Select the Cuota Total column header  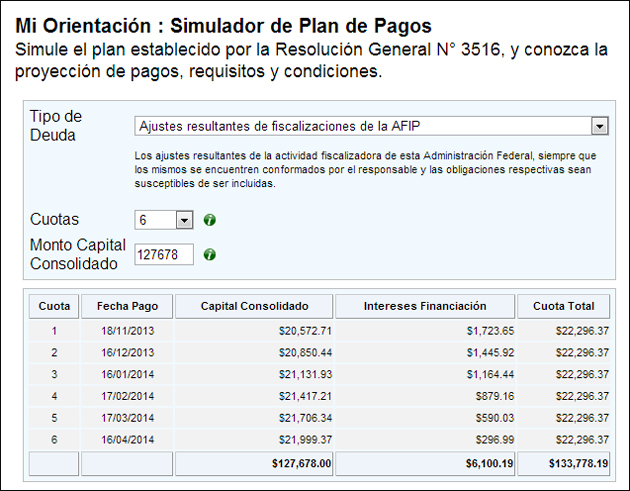pyautogui.click(x=562, y=306)
